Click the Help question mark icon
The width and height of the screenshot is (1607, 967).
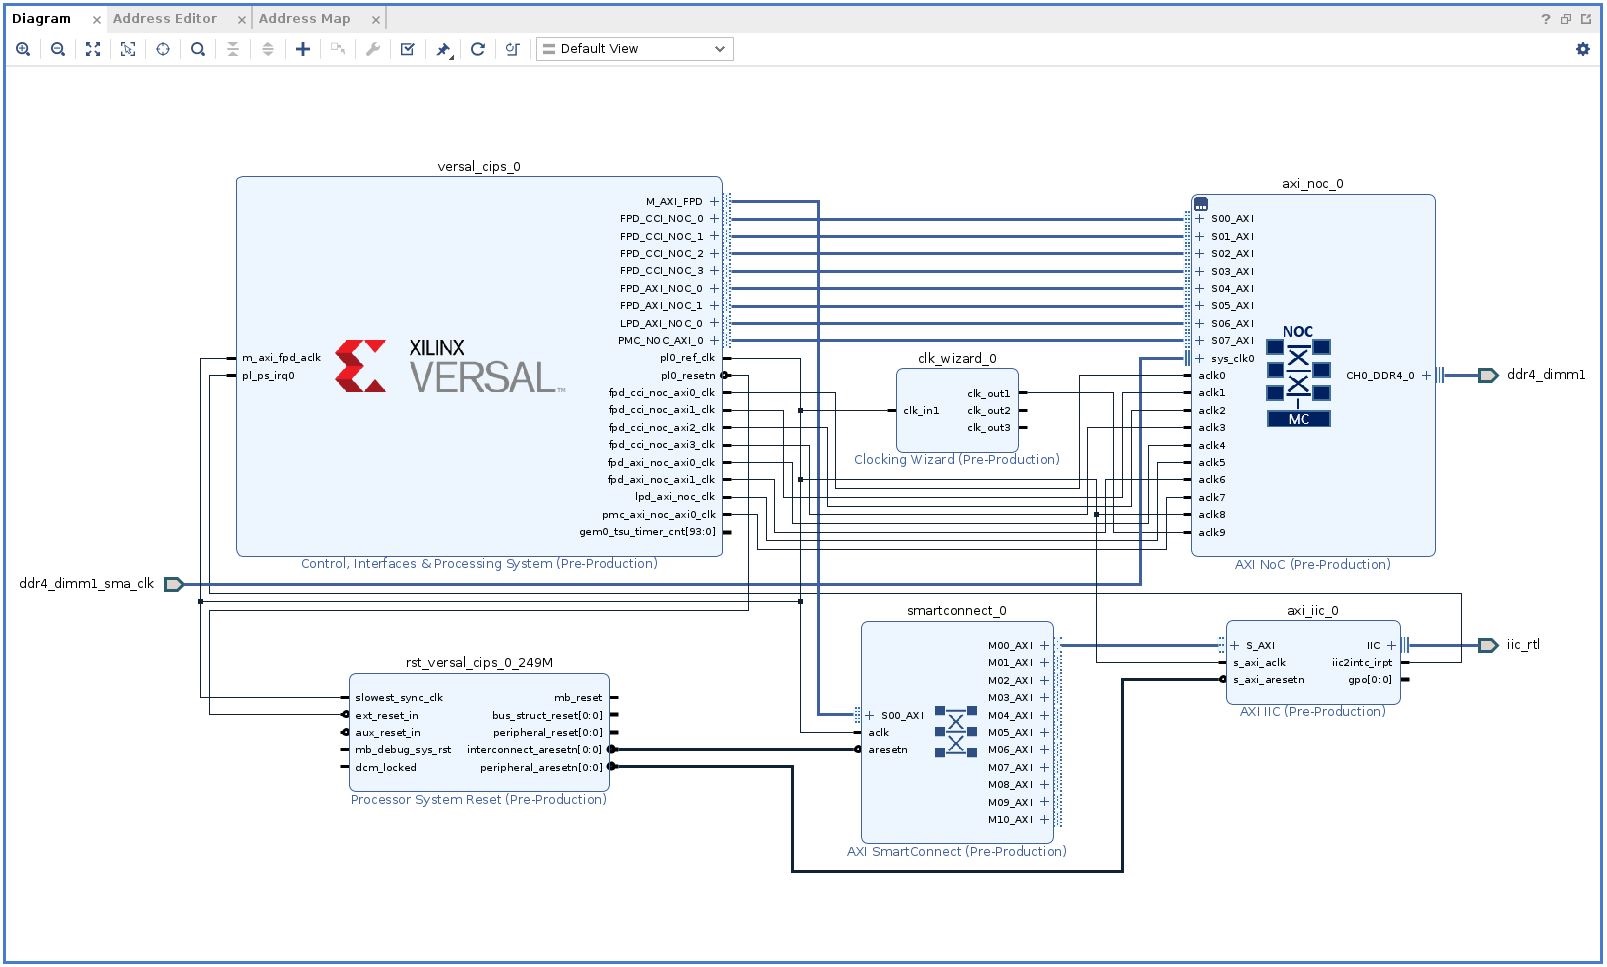(x=1546, y=19)
